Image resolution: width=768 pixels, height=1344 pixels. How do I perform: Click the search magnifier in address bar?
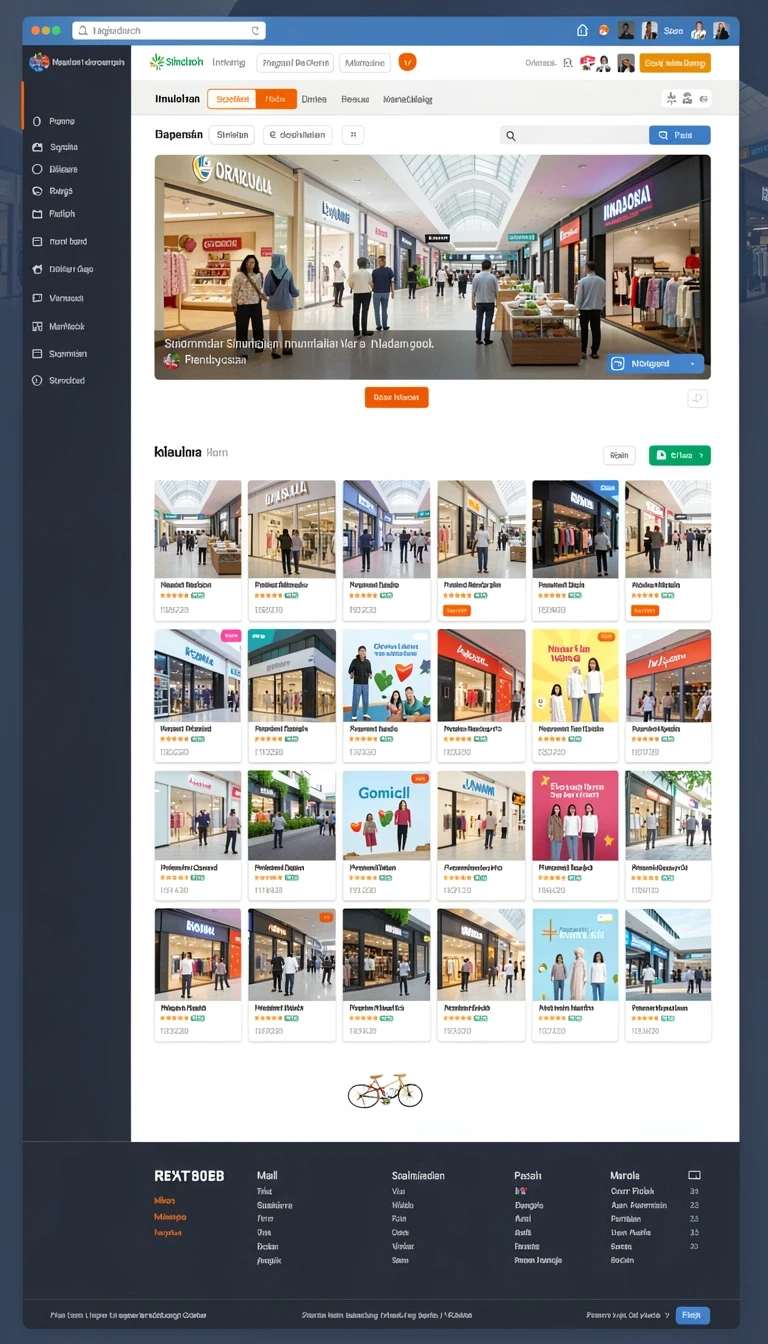(x=83, y=31)
